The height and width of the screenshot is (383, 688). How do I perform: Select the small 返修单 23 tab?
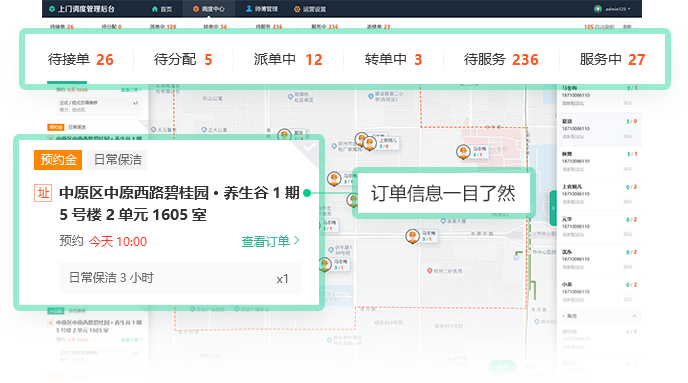[378, 27]
